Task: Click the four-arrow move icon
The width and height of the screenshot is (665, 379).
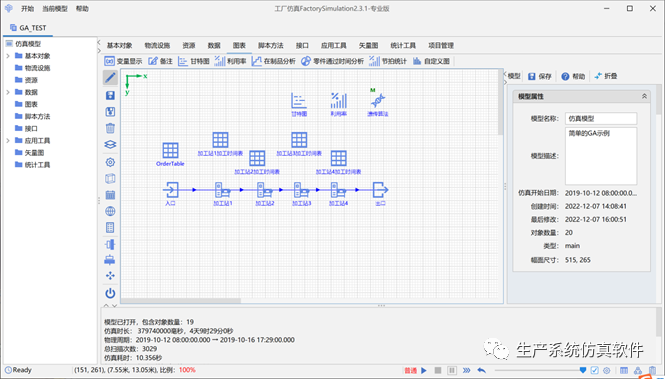Action: point(110,276)
